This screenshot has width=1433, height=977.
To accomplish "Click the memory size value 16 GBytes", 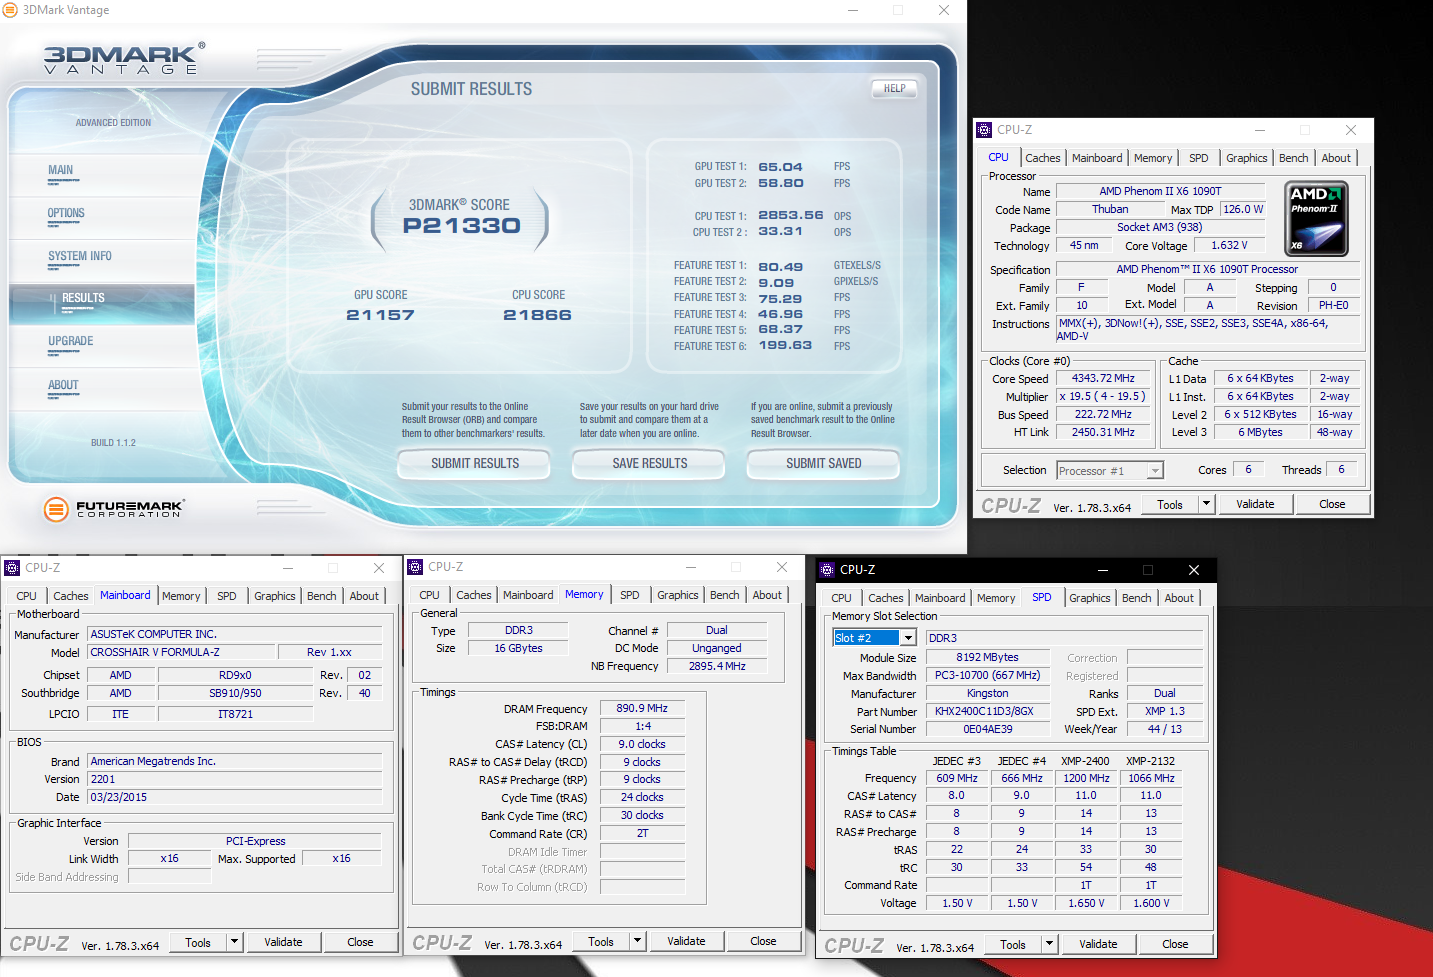I will point(518,649).
